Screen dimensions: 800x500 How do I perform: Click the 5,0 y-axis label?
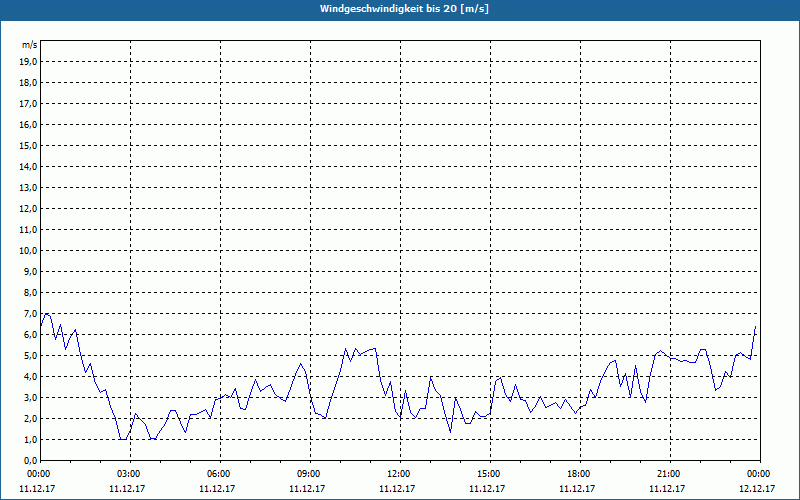pos(30,356)
